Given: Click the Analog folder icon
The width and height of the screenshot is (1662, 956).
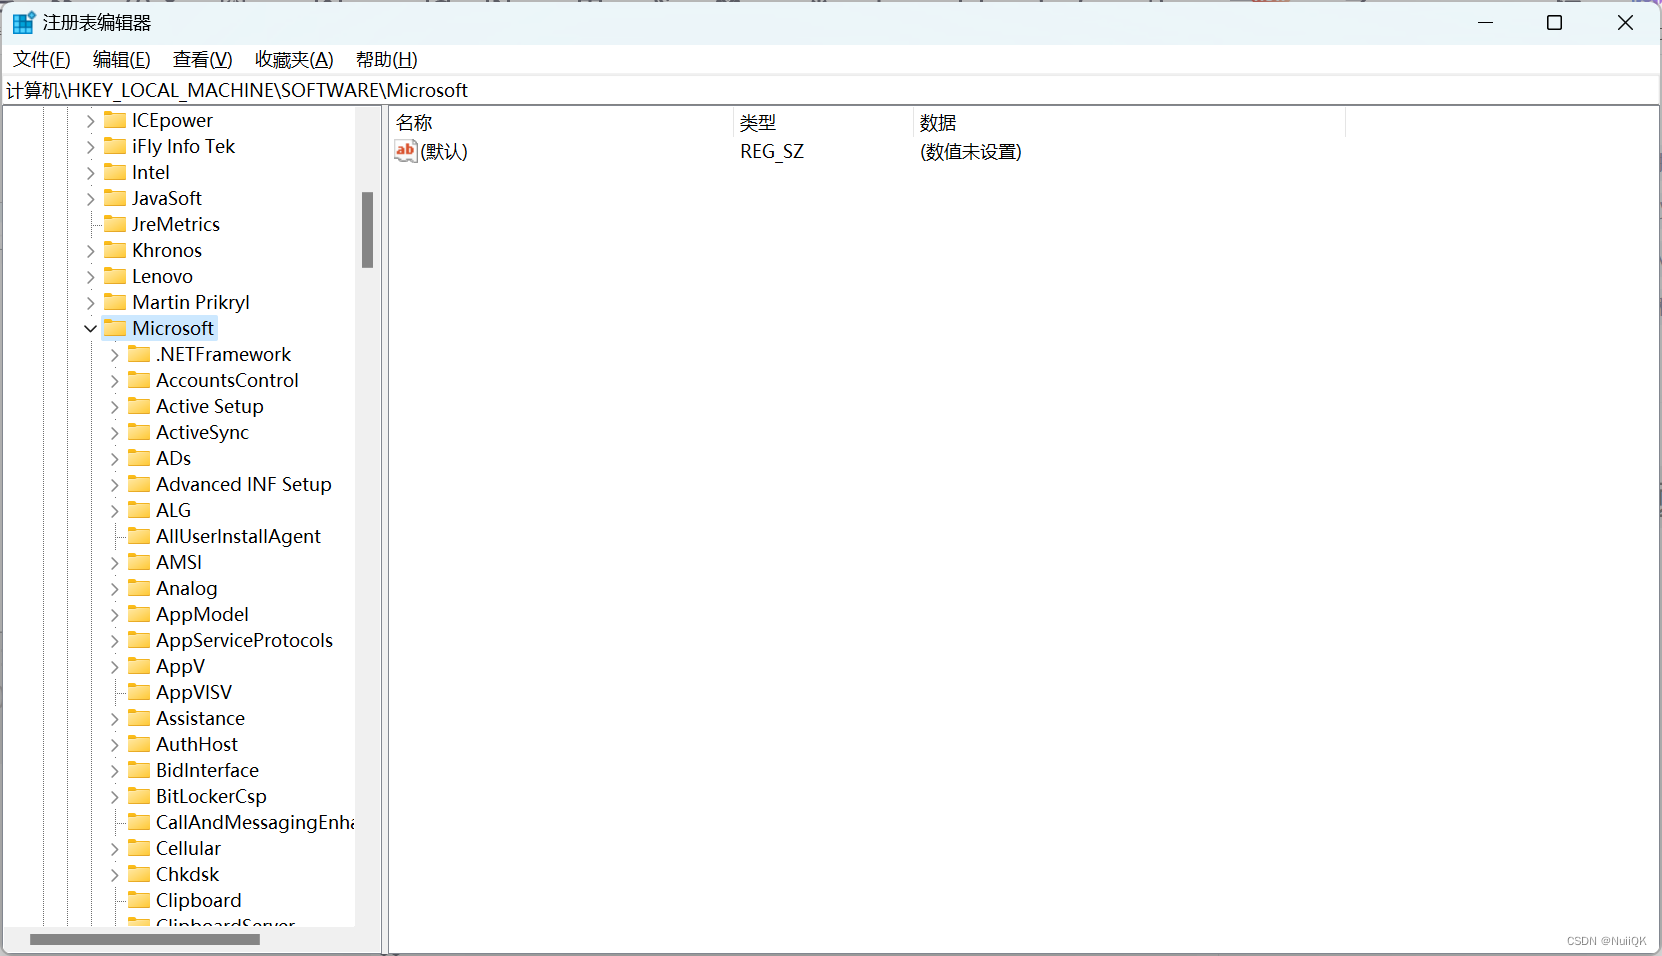Looking at the screenshot, I should coord(139,588).
